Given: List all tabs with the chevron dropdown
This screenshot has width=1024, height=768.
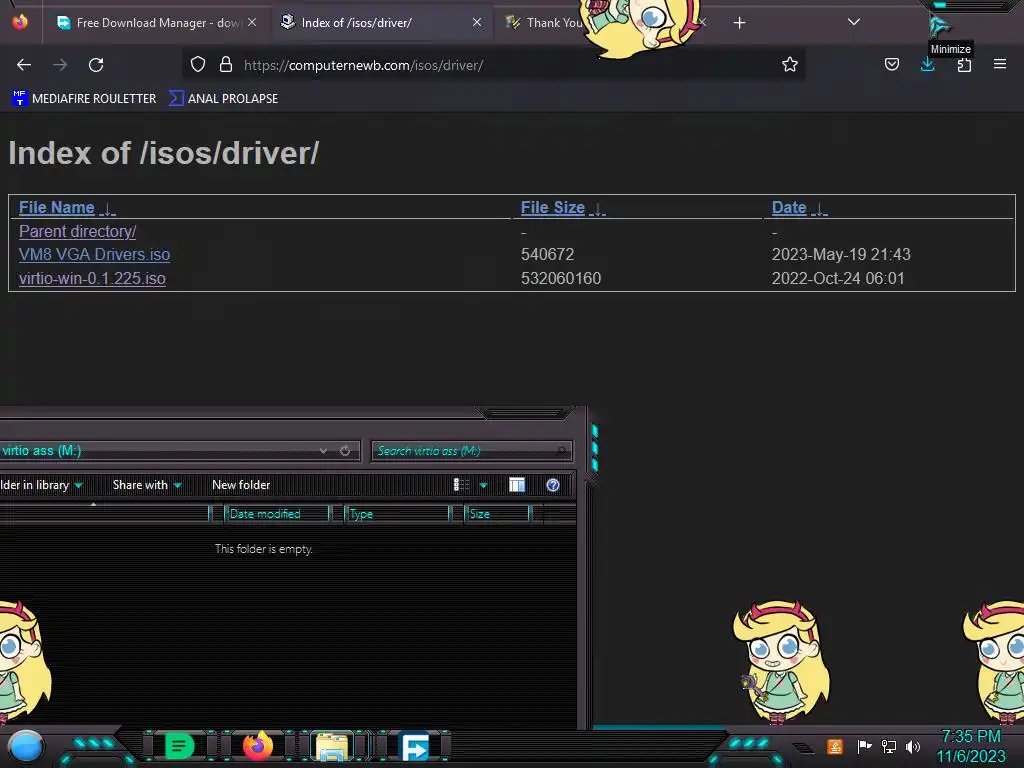Looking at the screenshot, I should click(854, 22).
